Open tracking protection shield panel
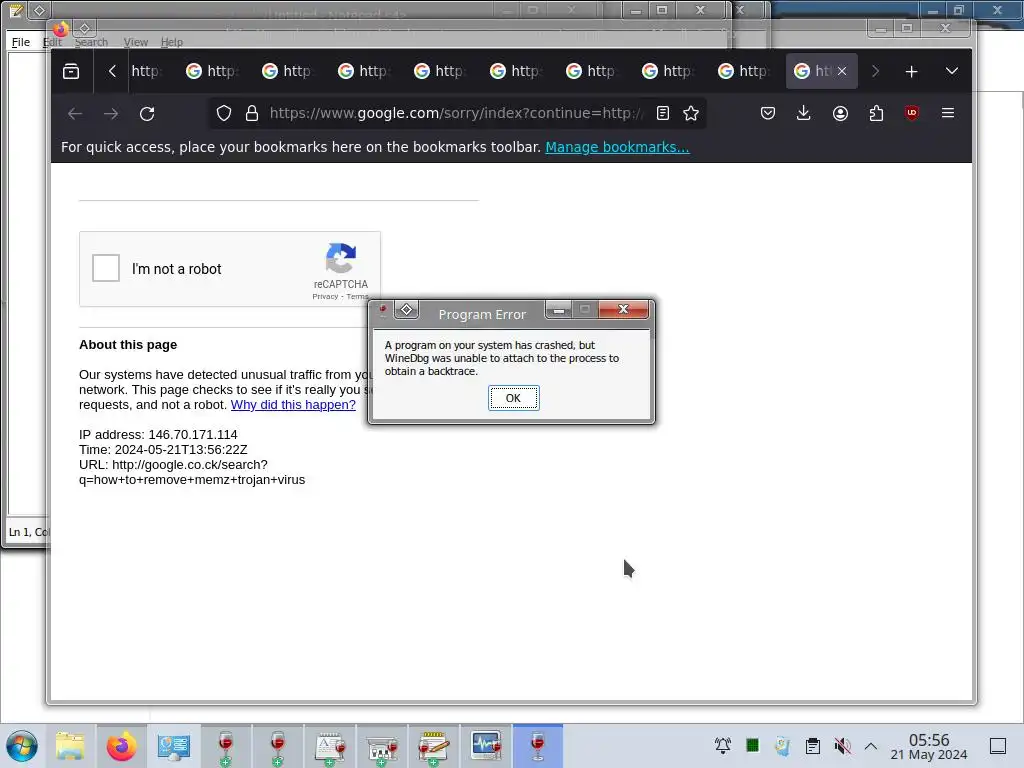 [224, 114]
